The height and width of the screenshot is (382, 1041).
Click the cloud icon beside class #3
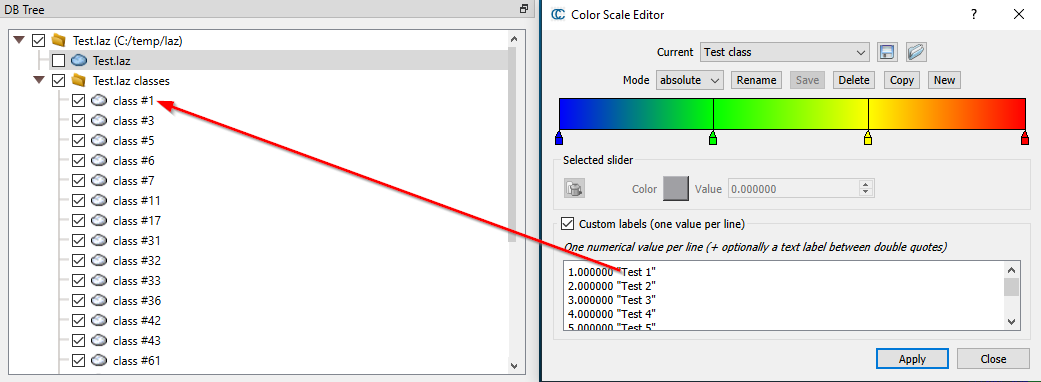(x=99, y=120)
